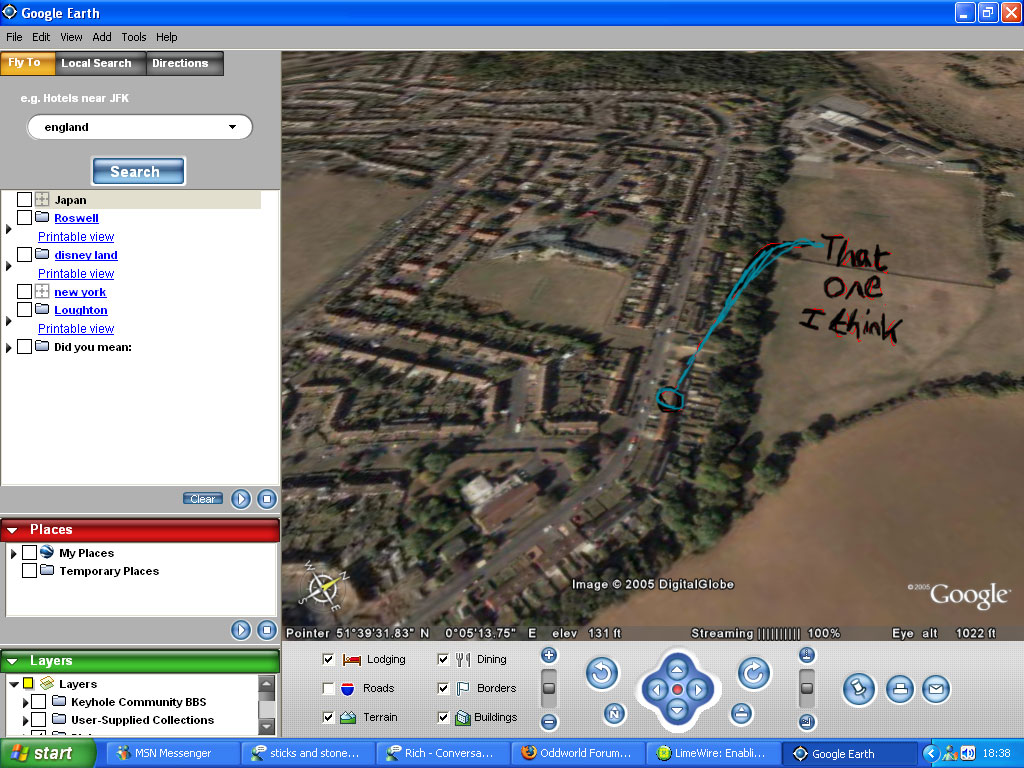Click the add placemark pushpin icon
The width and height of the screenshot is (1024, 768).
(859, 688)
